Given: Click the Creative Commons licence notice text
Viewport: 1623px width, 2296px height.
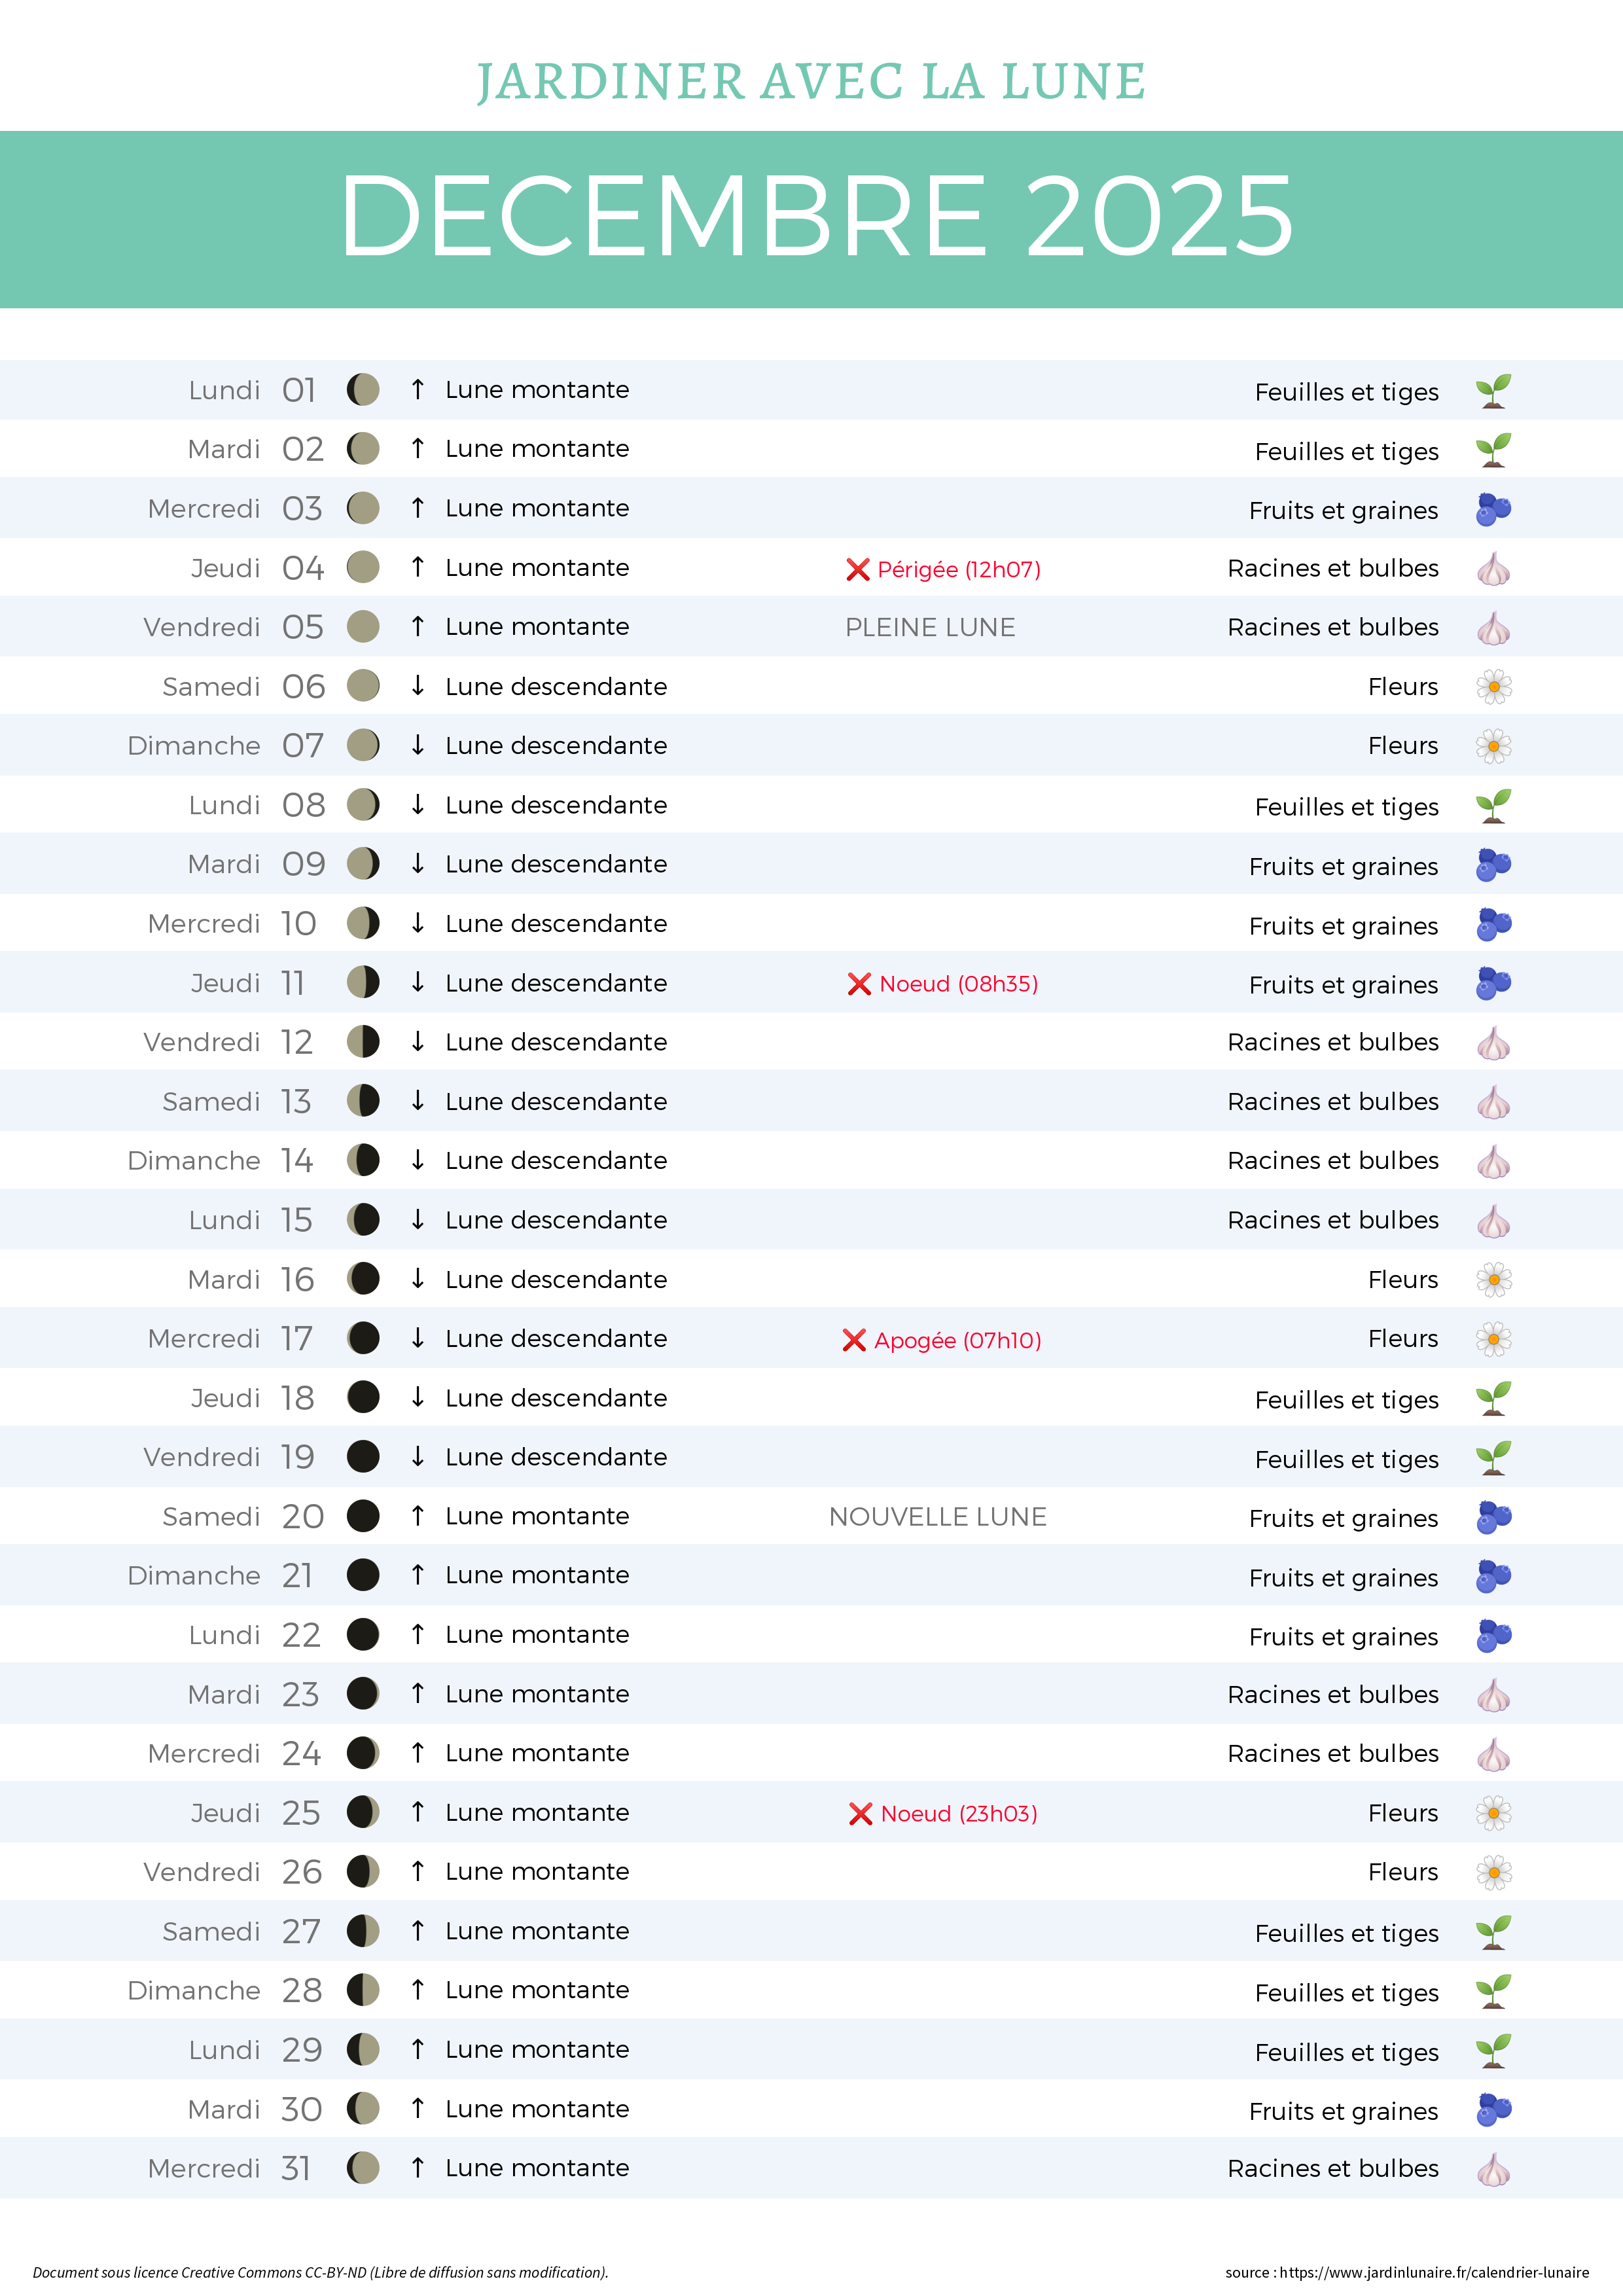Looking at the screenshot, I should point(320,2272).
